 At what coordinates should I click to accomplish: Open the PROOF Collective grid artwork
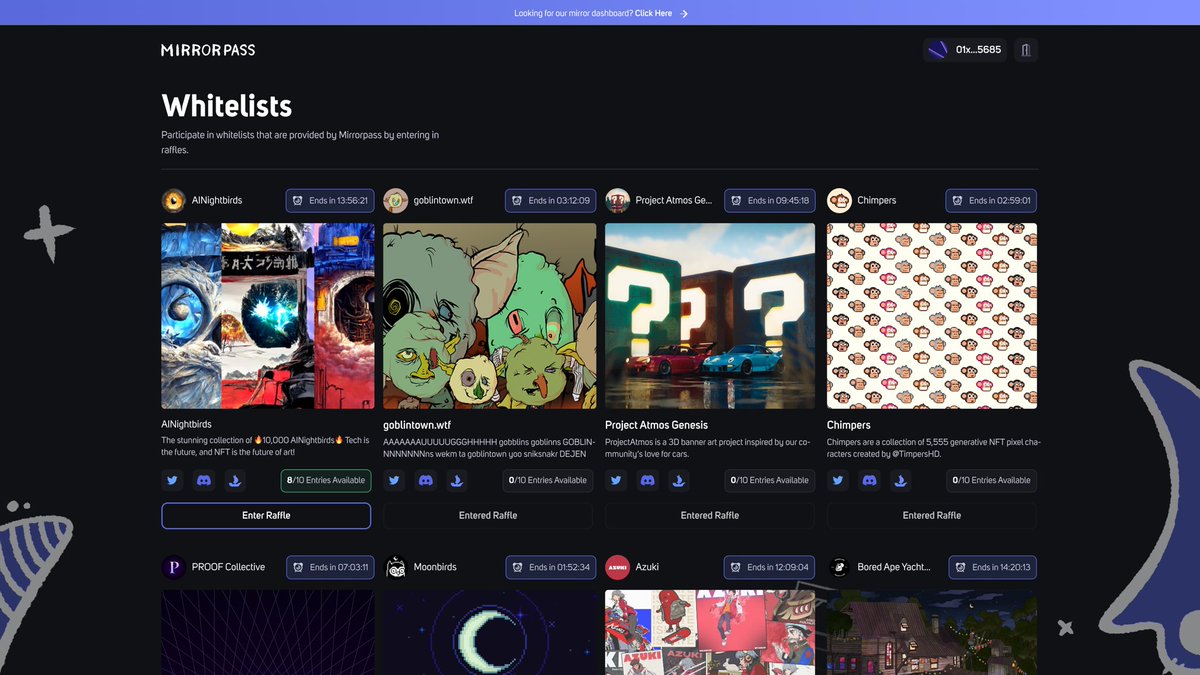(268, 632)
